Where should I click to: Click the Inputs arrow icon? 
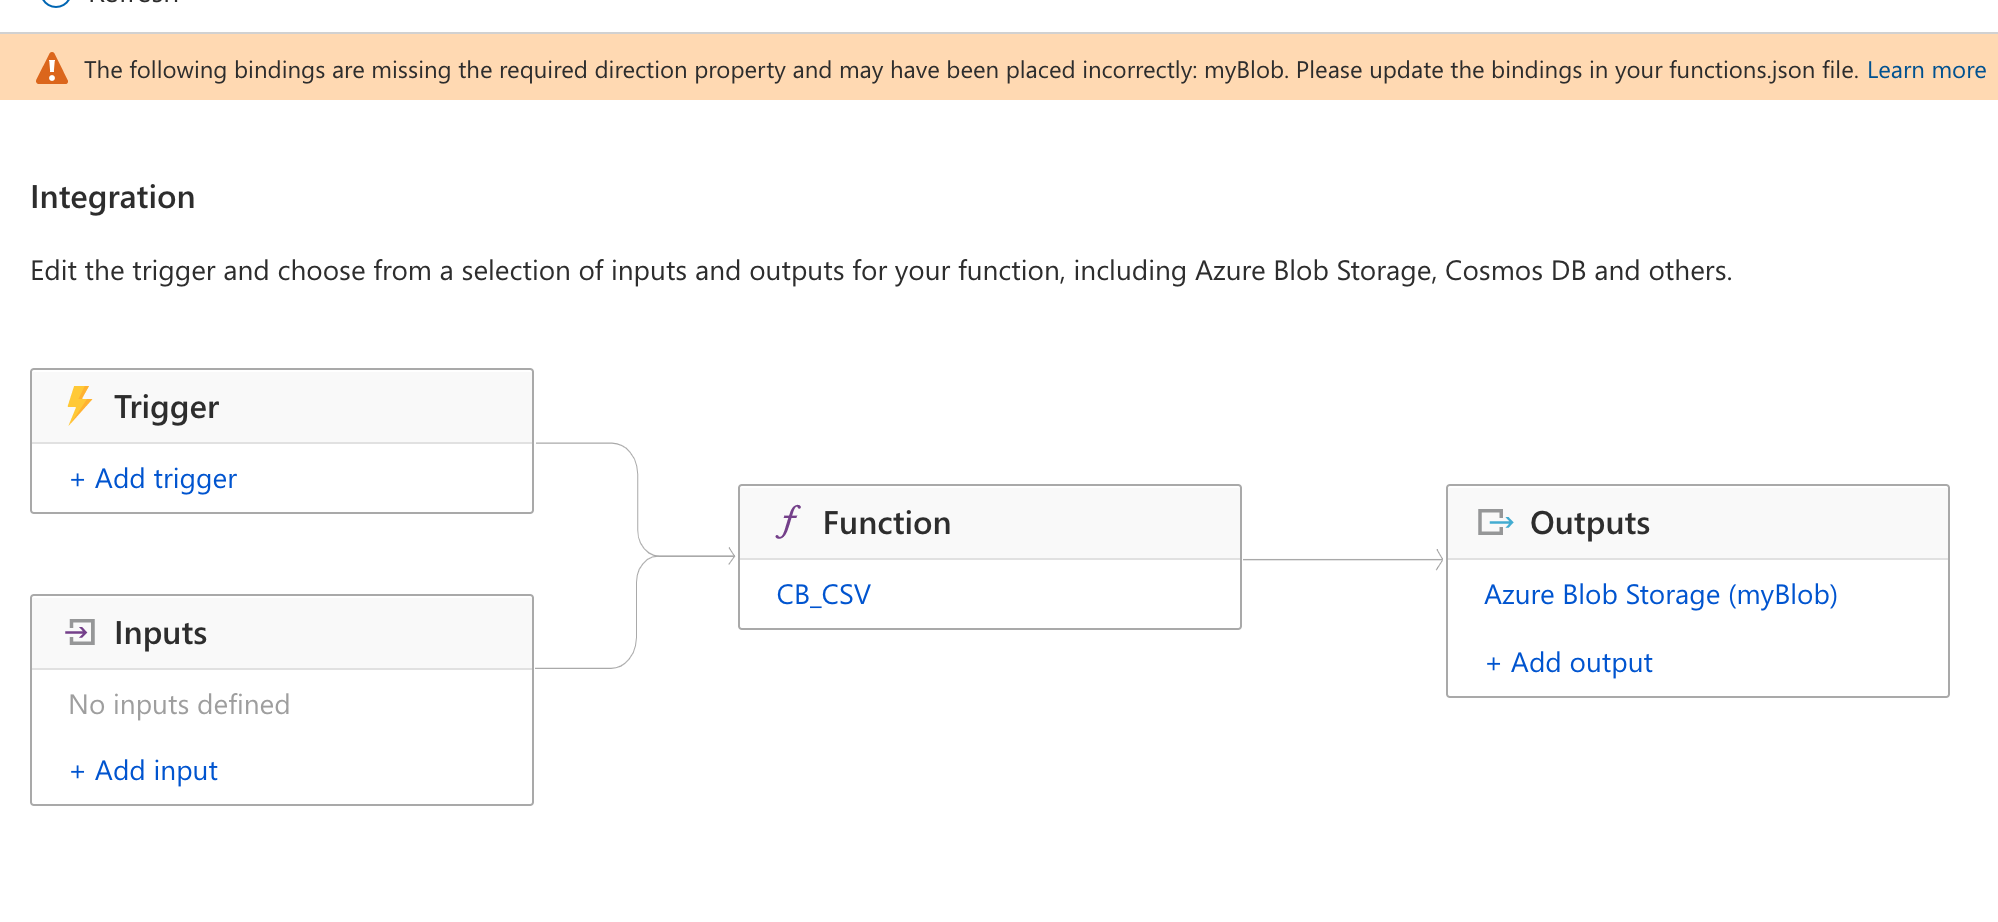80,632
